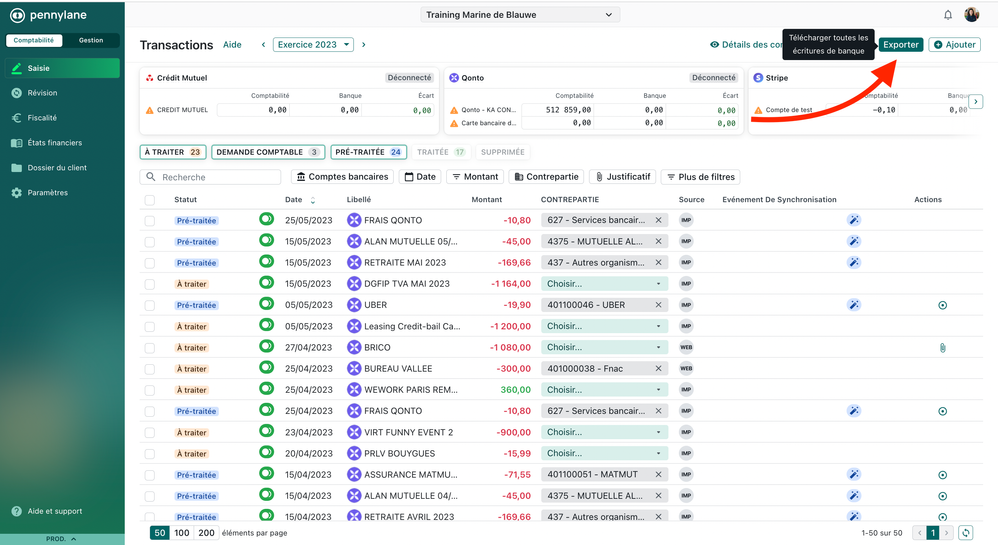Open Choisir dropdown for DGFIP TVA MAI 2023
This screenshot has height=545, width=998.
(604, 284)
